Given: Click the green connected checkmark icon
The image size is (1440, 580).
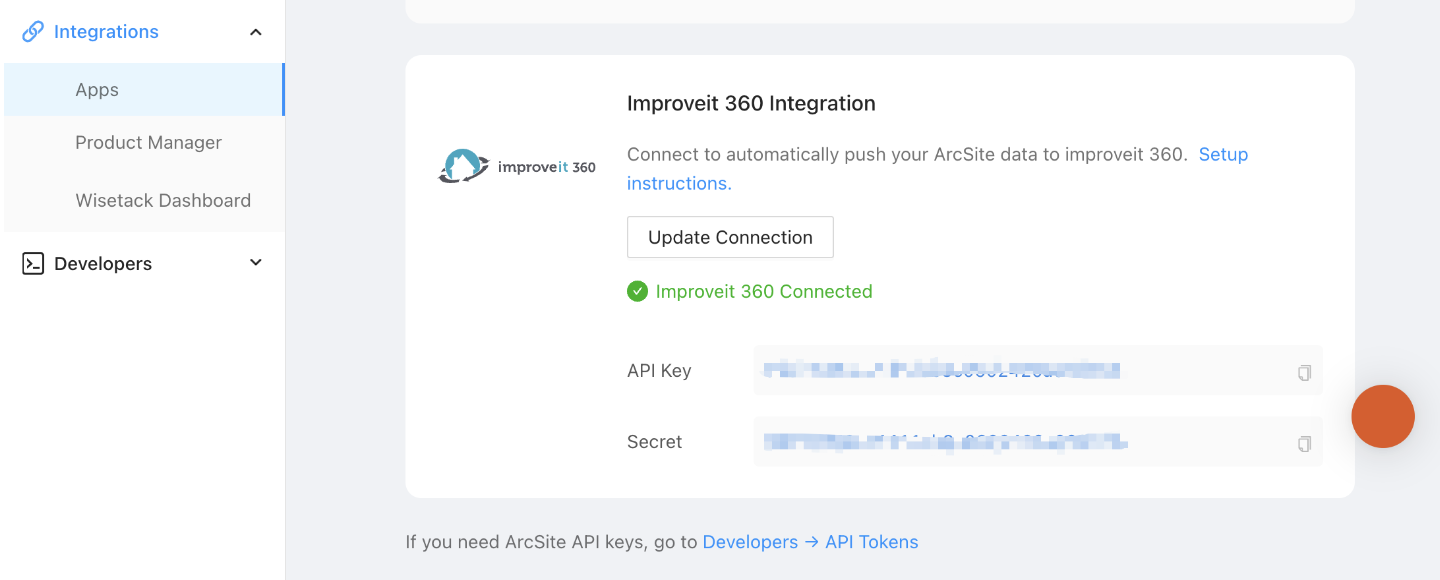Looking at the screenshot, I should (x=637, y=291).
